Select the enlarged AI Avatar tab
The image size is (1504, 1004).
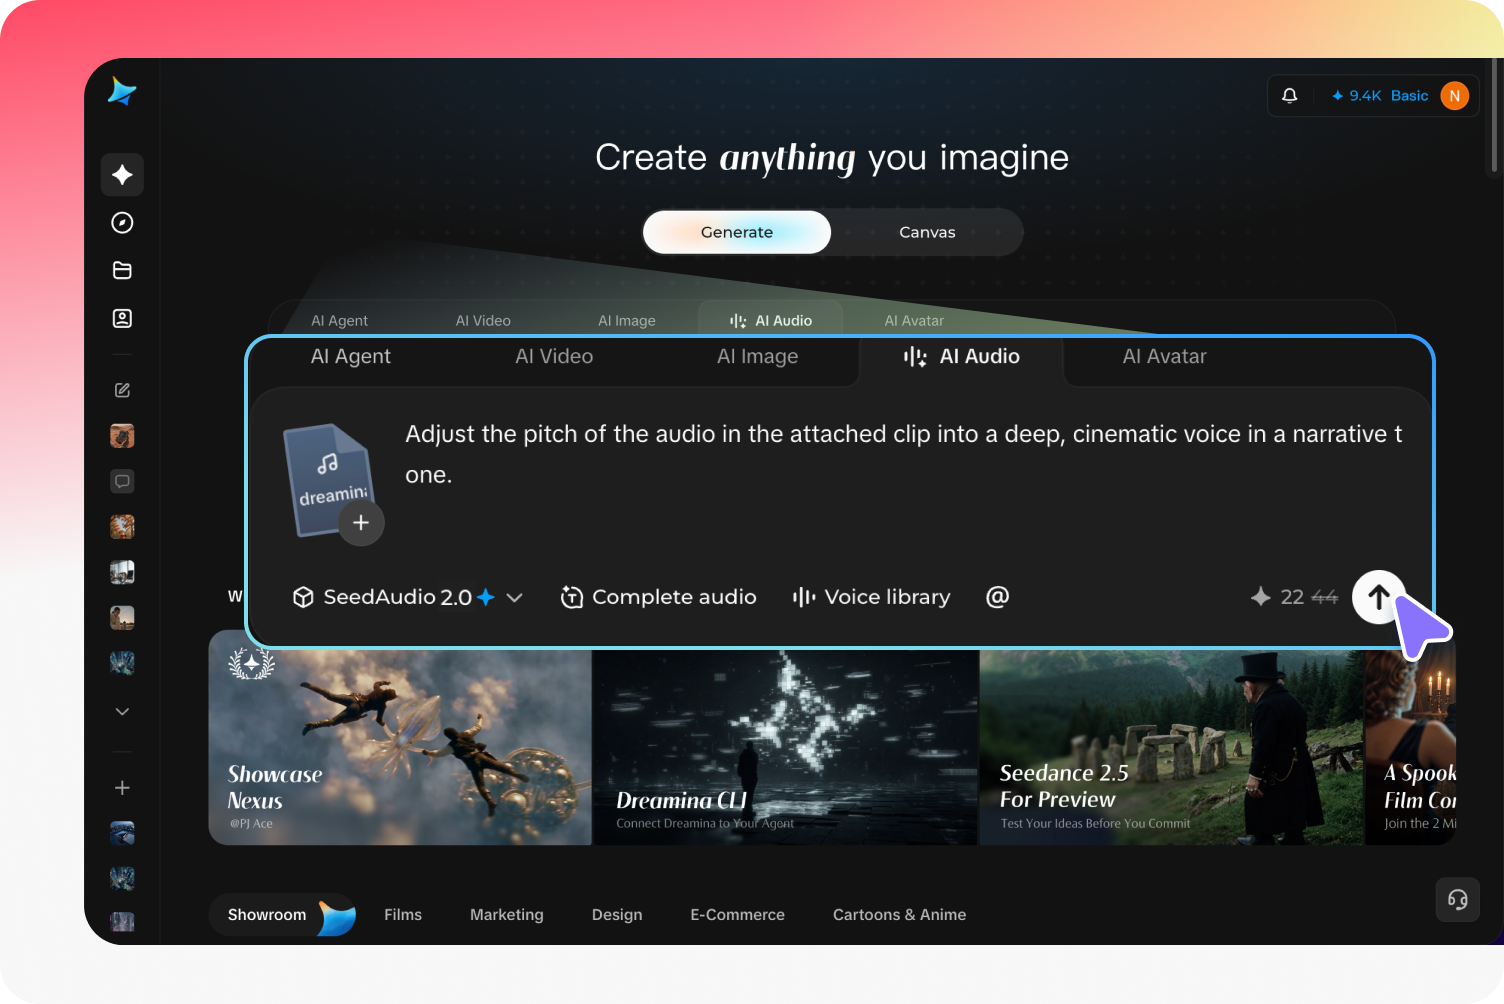[x=1164, y=356]
